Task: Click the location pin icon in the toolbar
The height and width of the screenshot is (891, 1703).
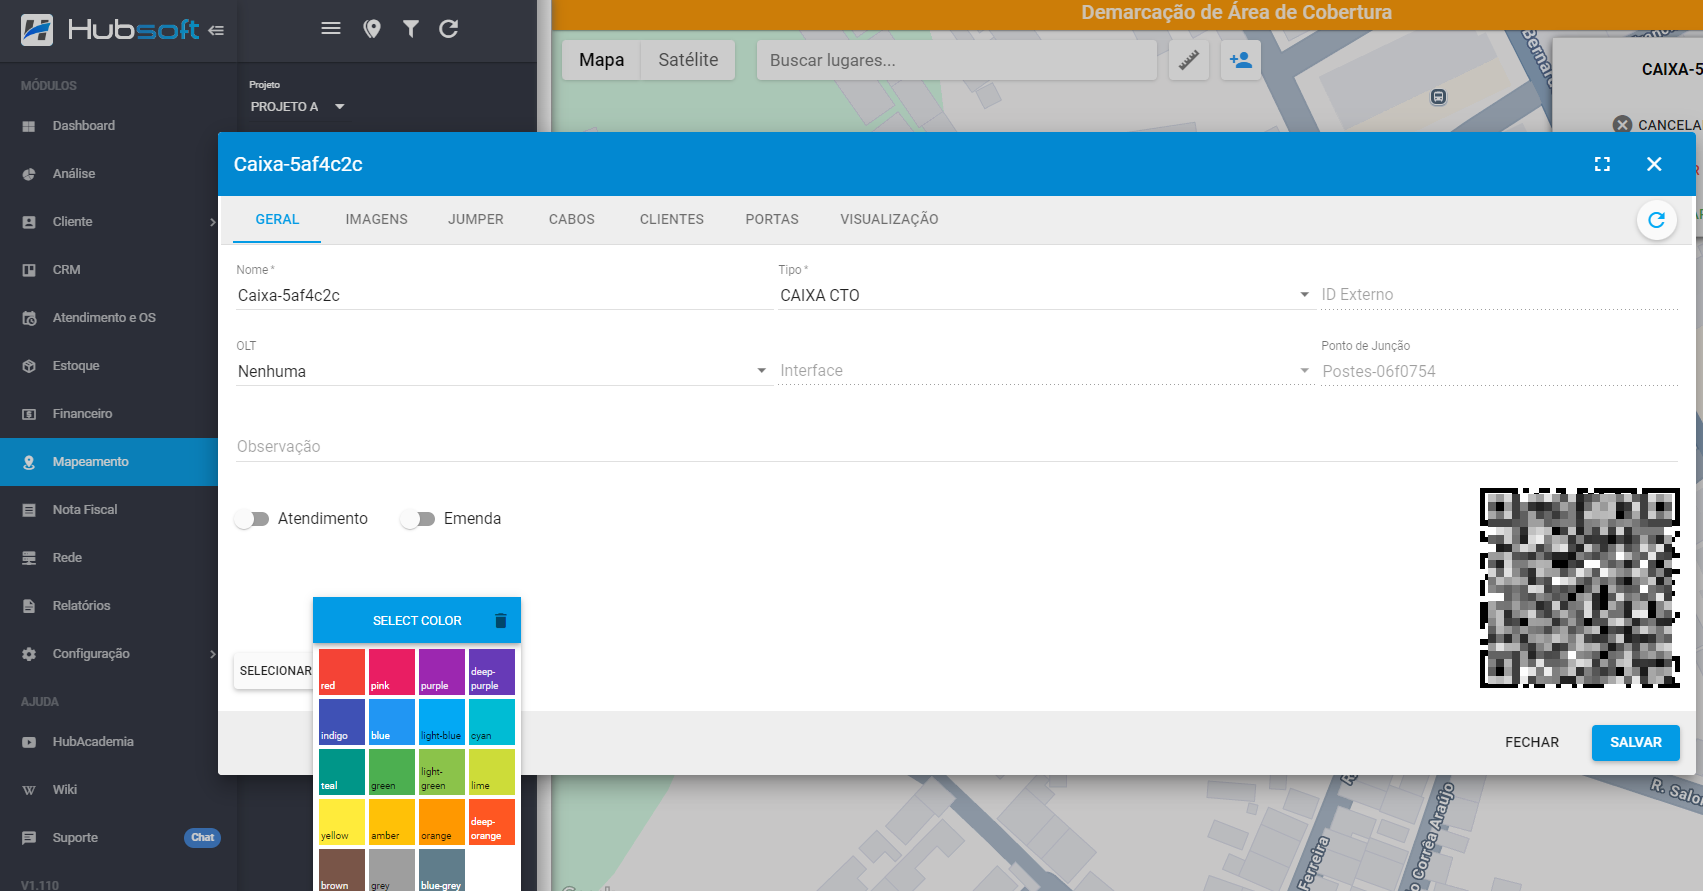Action: coord(372,29)
